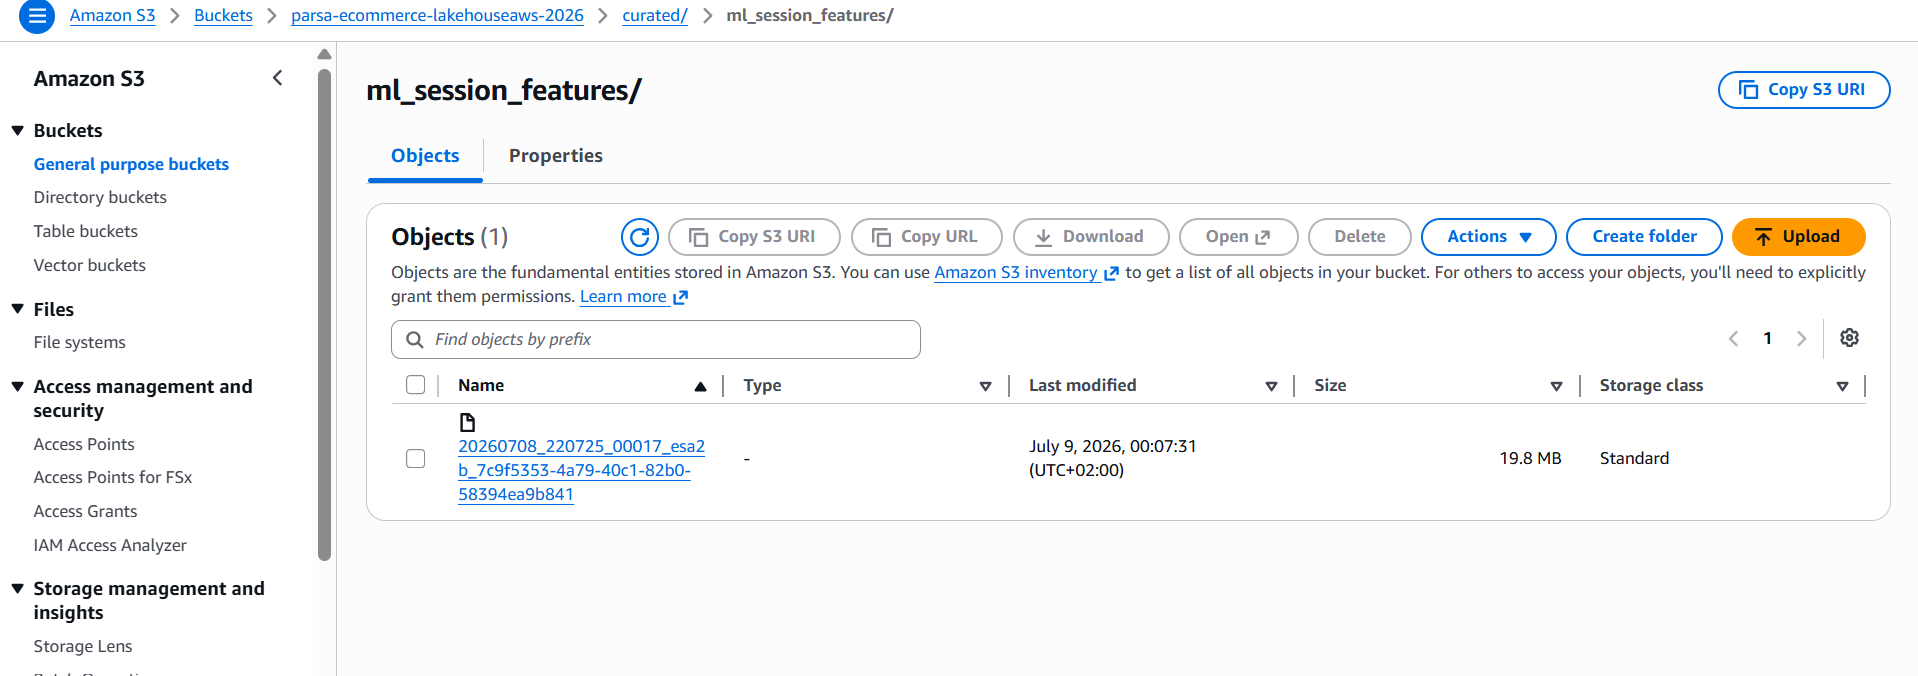
Task: Sort by Name column arrow
Action: (x=701, y=386)
